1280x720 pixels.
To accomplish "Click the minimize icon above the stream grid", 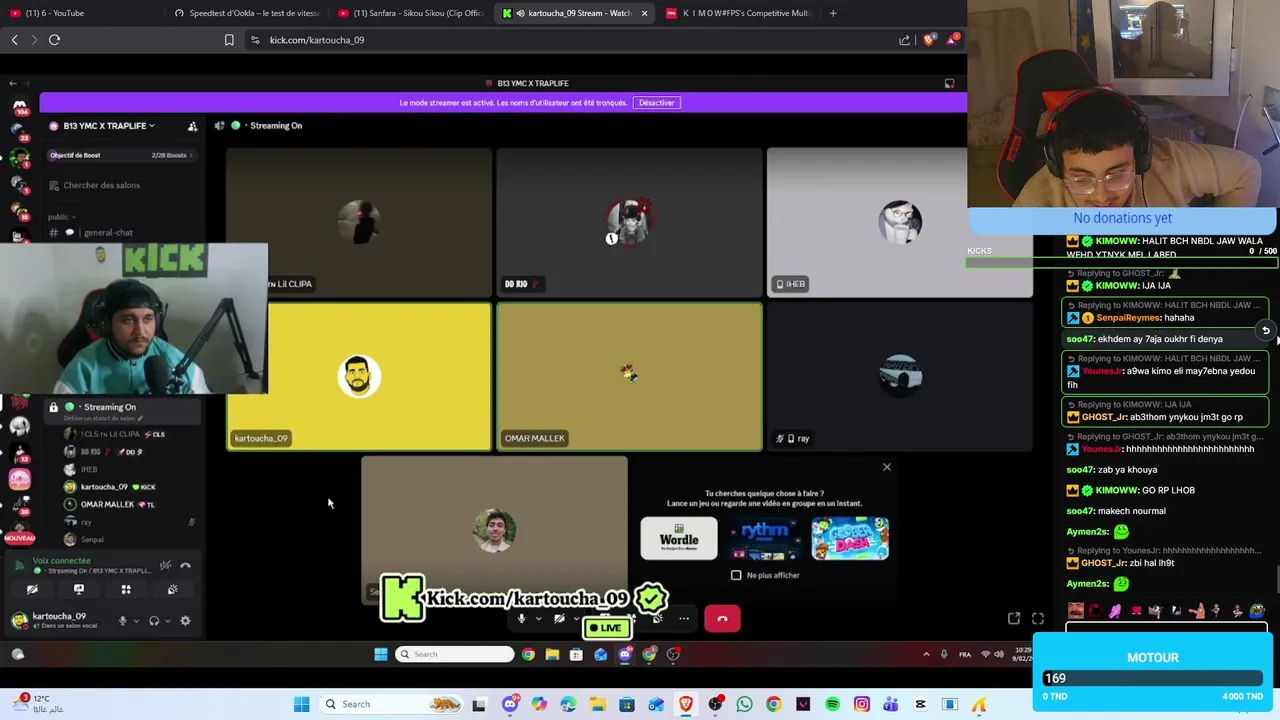I will (949, 83).
